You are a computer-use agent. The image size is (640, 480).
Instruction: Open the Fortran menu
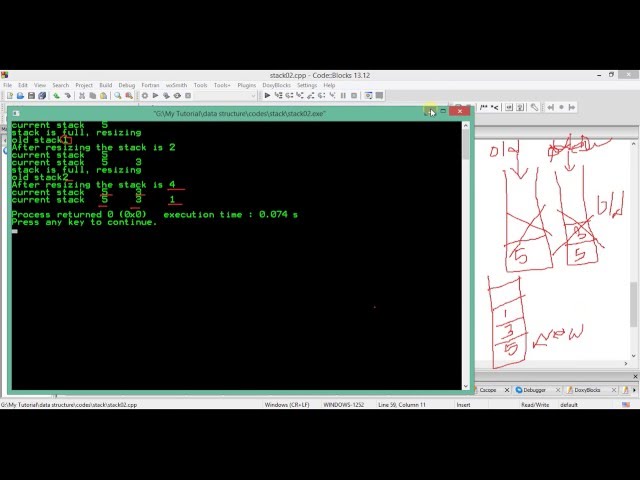coord(151,85)
